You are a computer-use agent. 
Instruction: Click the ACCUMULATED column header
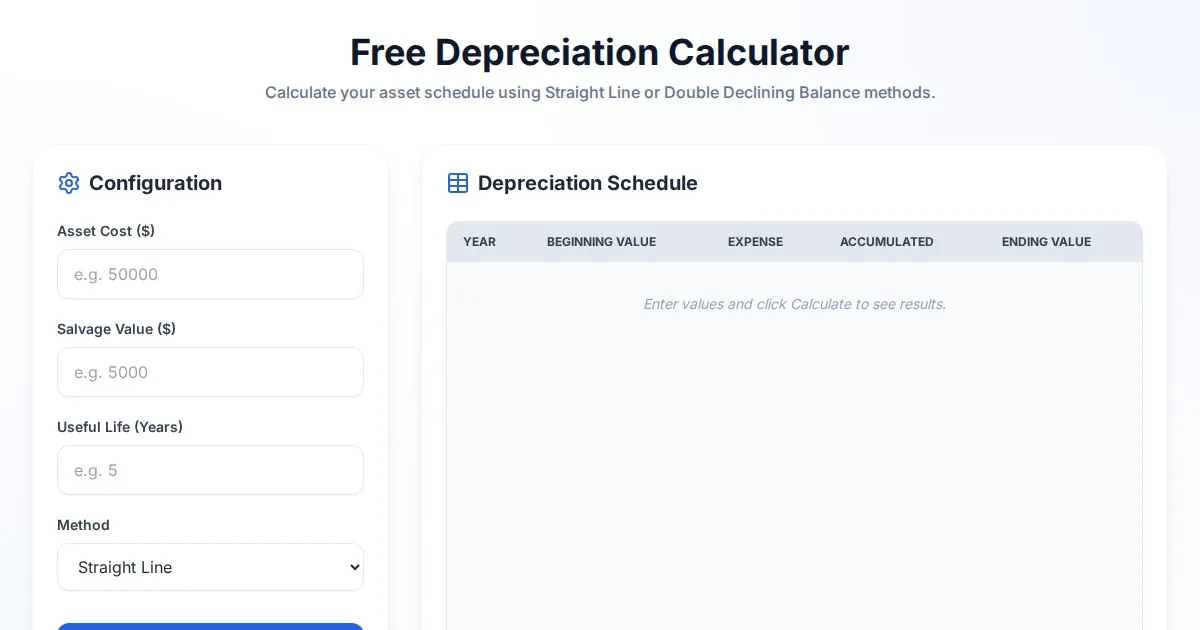[886, 242]
